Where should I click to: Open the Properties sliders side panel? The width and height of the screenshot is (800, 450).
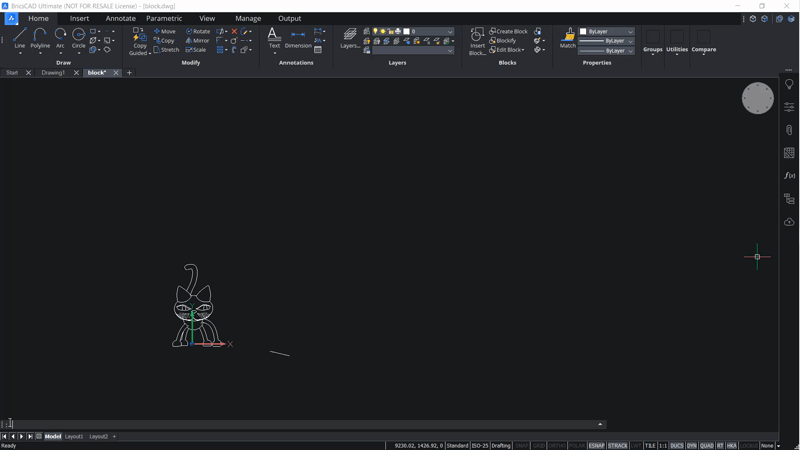coord(789,107)
